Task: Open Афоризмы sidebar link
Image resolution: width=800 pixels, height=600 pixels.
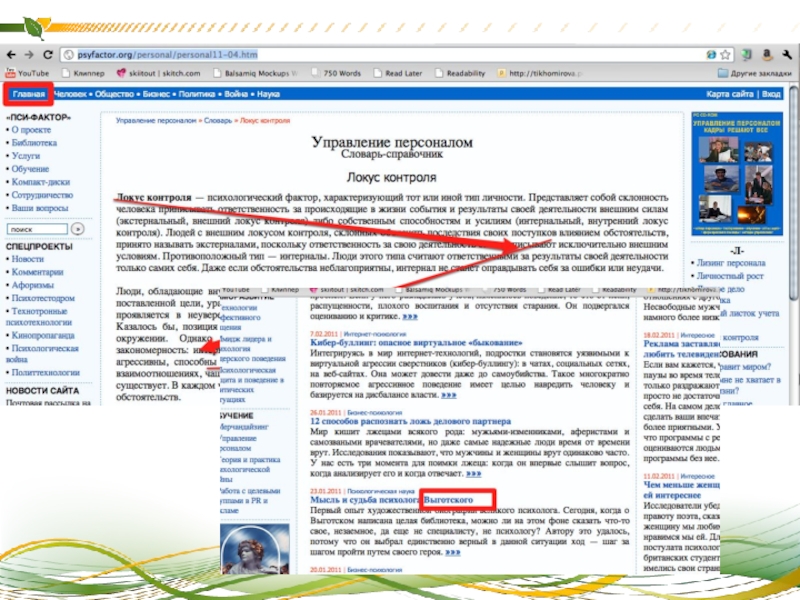Action: (33, 285)
